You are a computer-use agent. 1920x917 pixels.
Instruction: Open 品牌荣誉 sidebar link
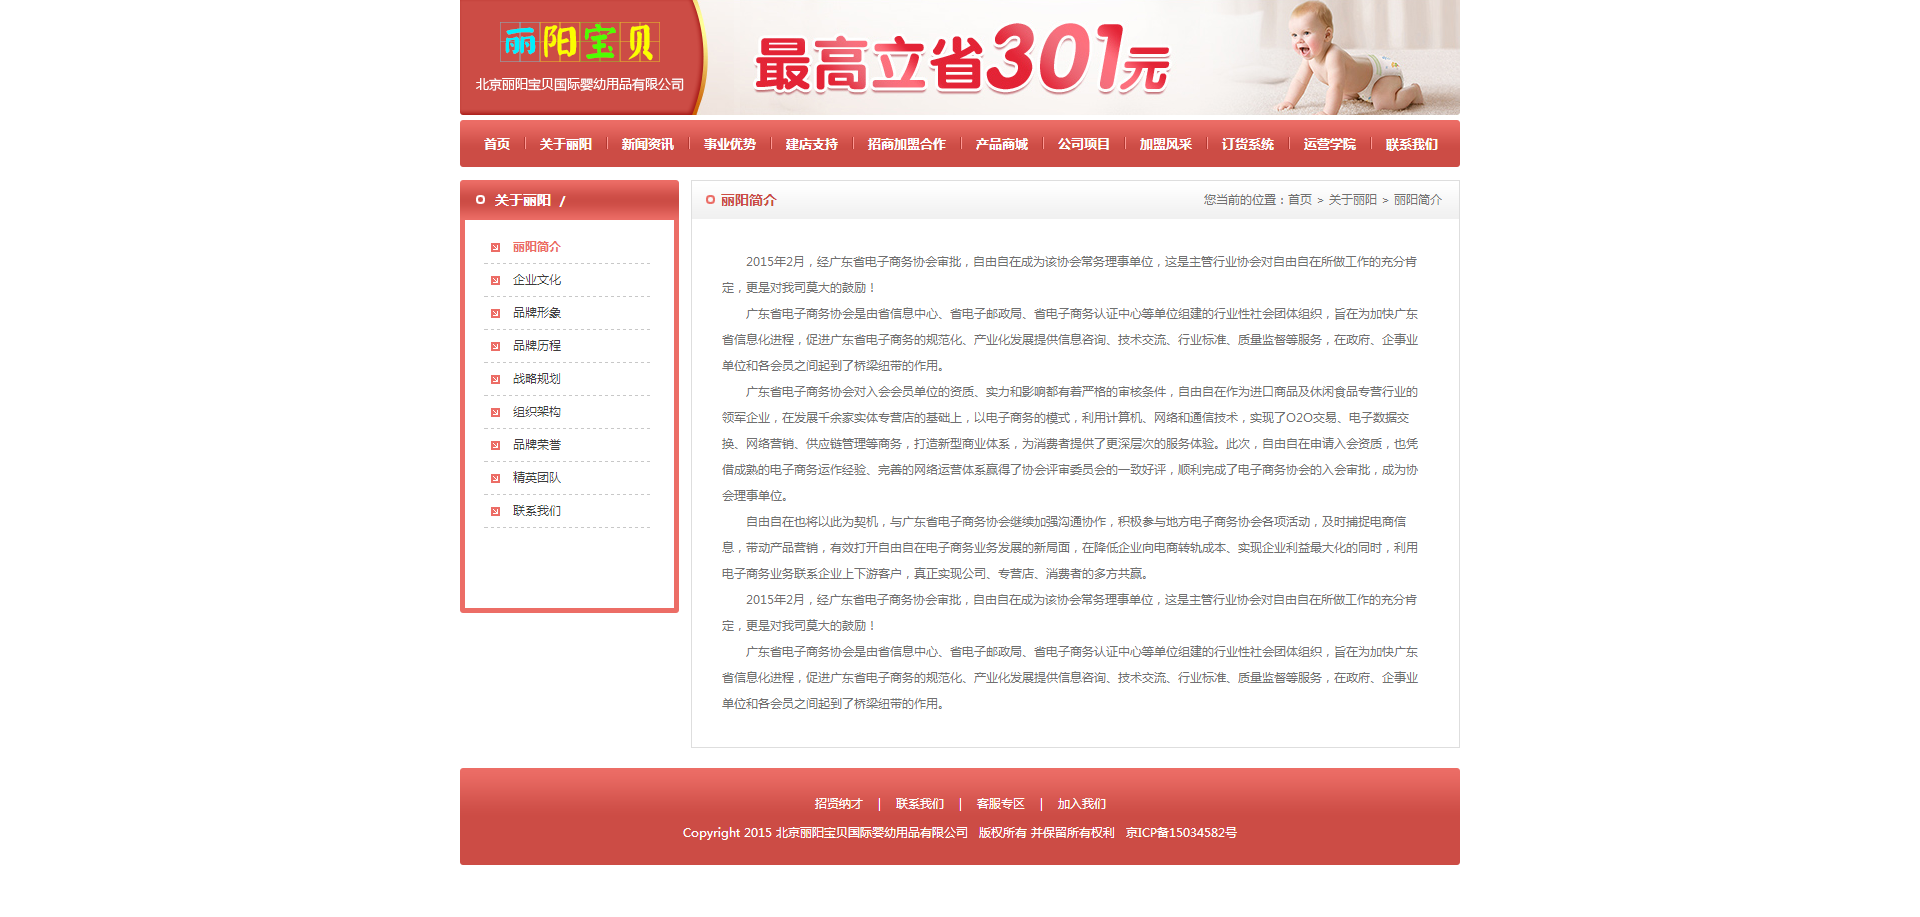(x=537, y=445)
